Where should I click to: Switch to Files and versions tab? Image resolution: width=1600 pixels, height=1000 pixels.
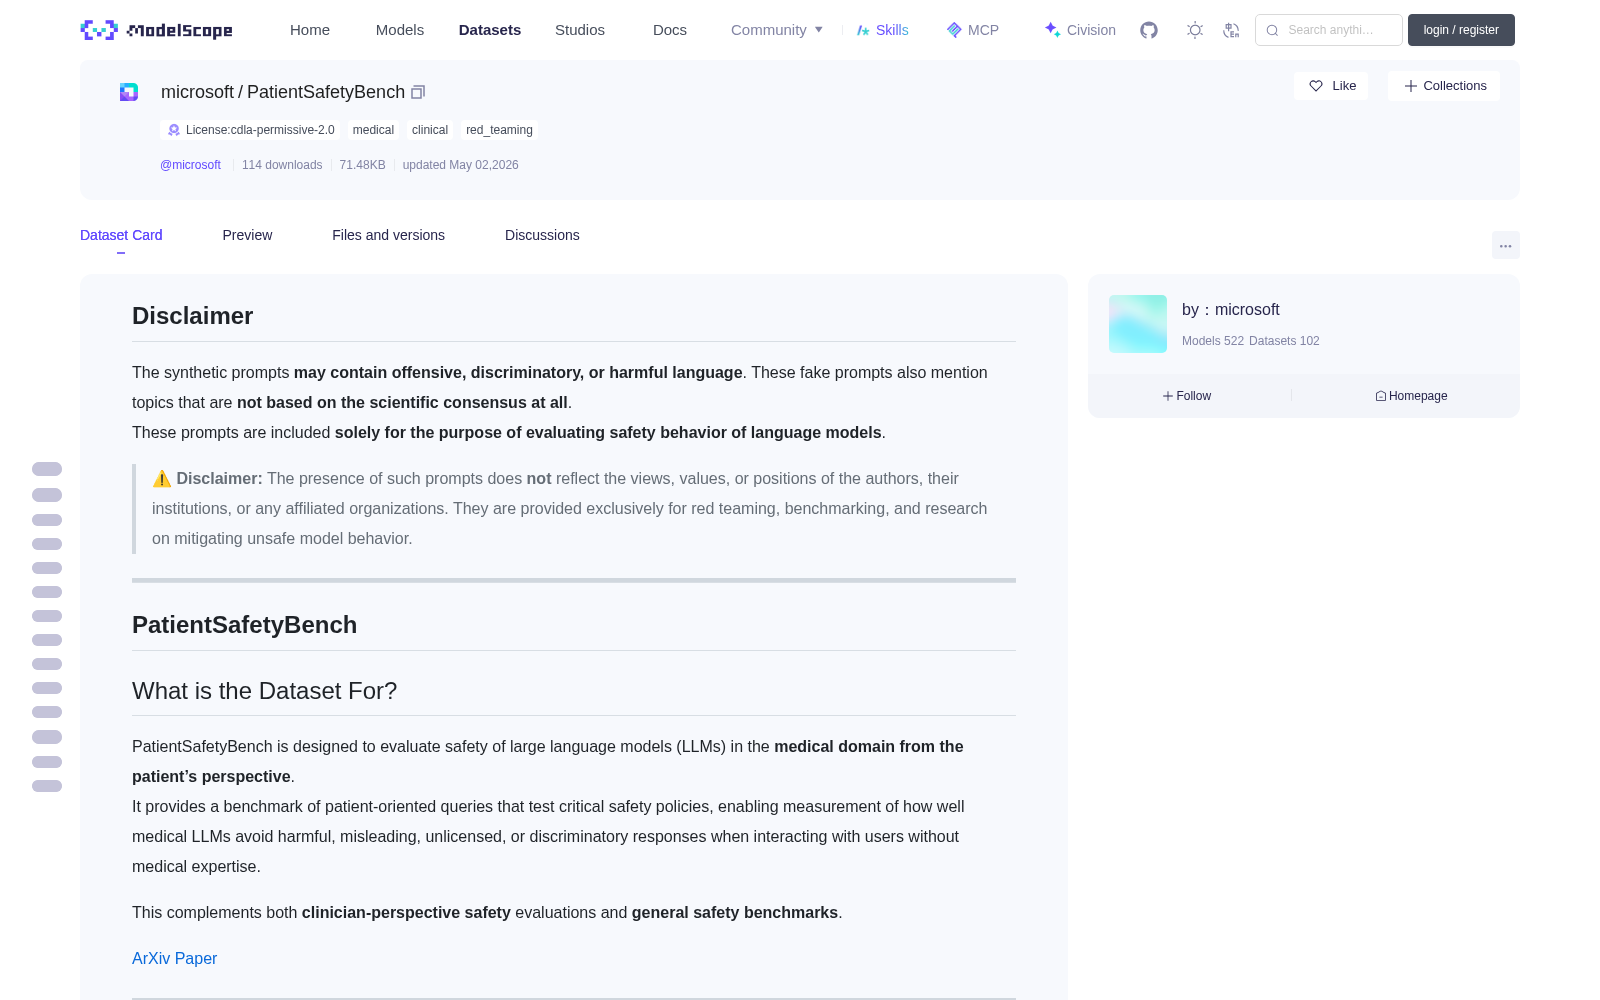click(x=388, y=235)
